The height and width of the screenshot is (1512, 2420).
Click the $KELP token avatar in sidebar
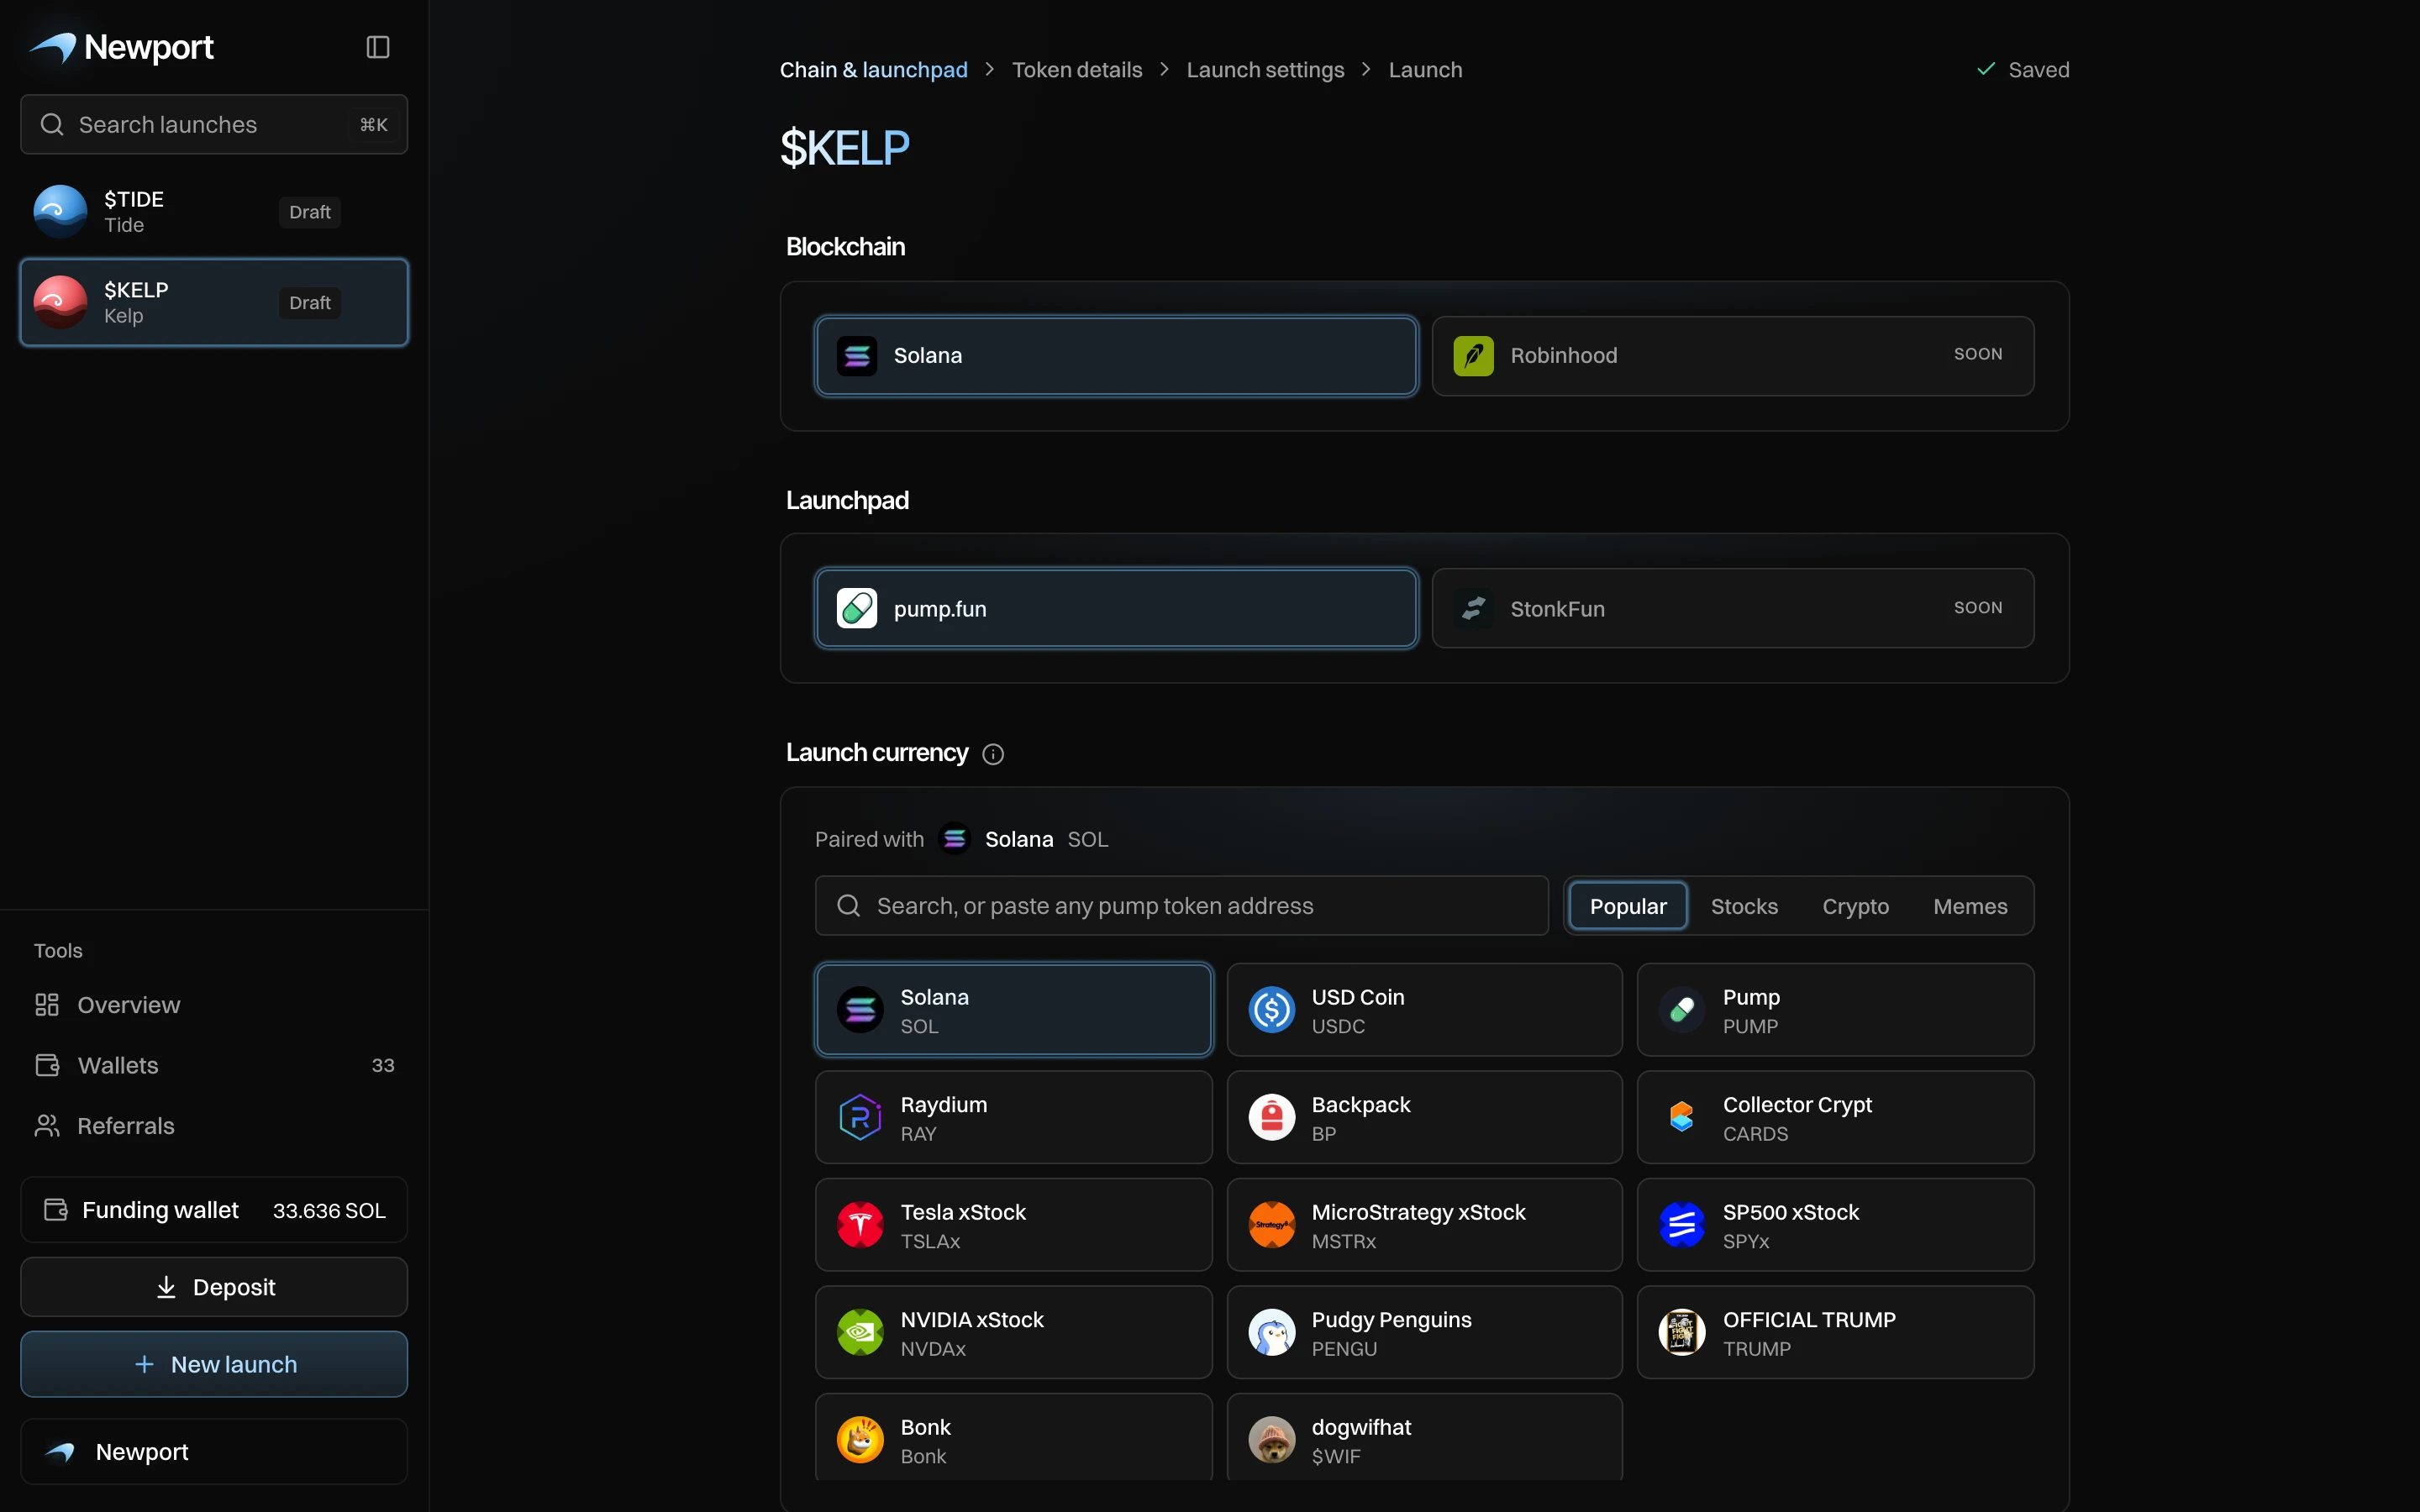pos(60,302)
